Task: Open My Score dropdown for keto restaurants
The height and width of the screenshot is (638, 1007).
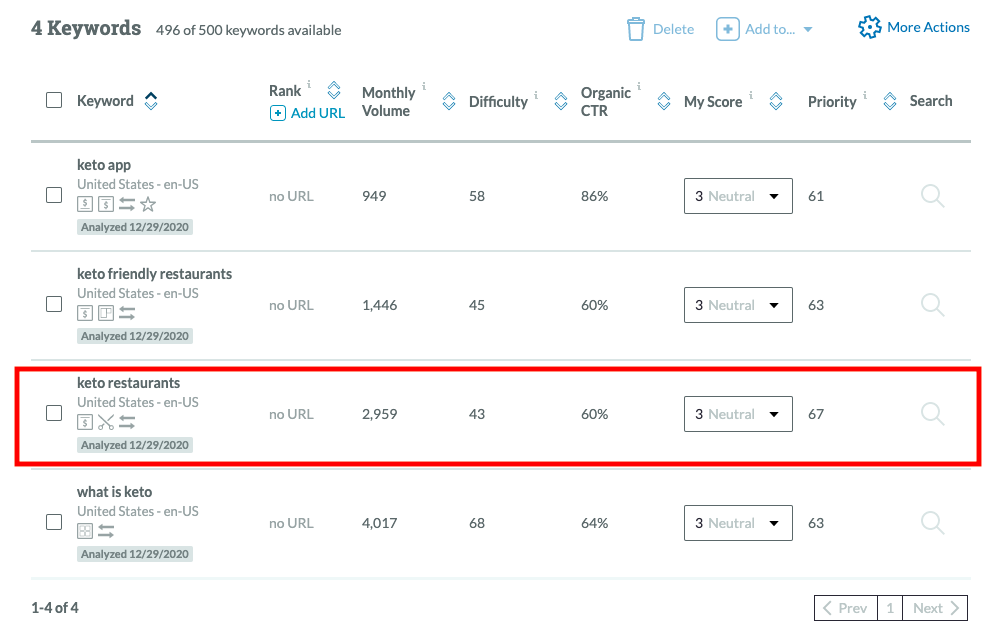Action: coord(738,414)
